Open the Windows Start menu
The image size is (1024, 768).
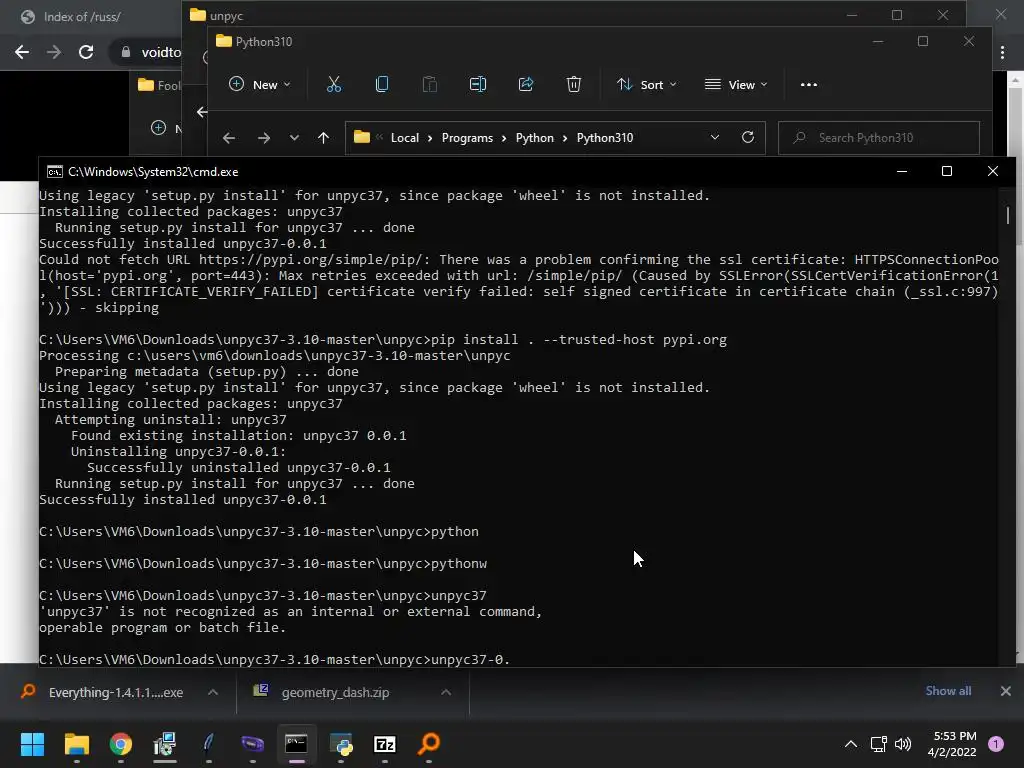coord(32,744)
